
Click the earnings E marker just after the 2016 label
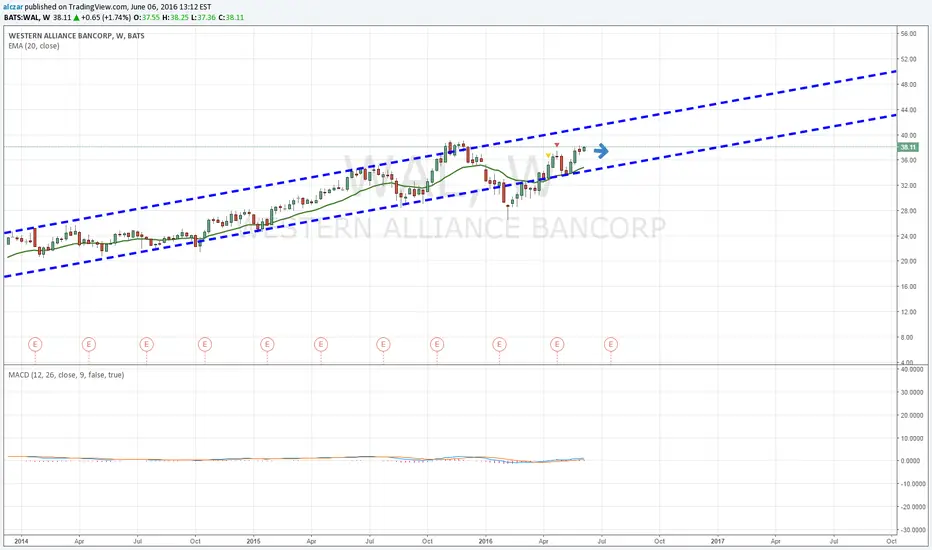click(x=499, y=344)
